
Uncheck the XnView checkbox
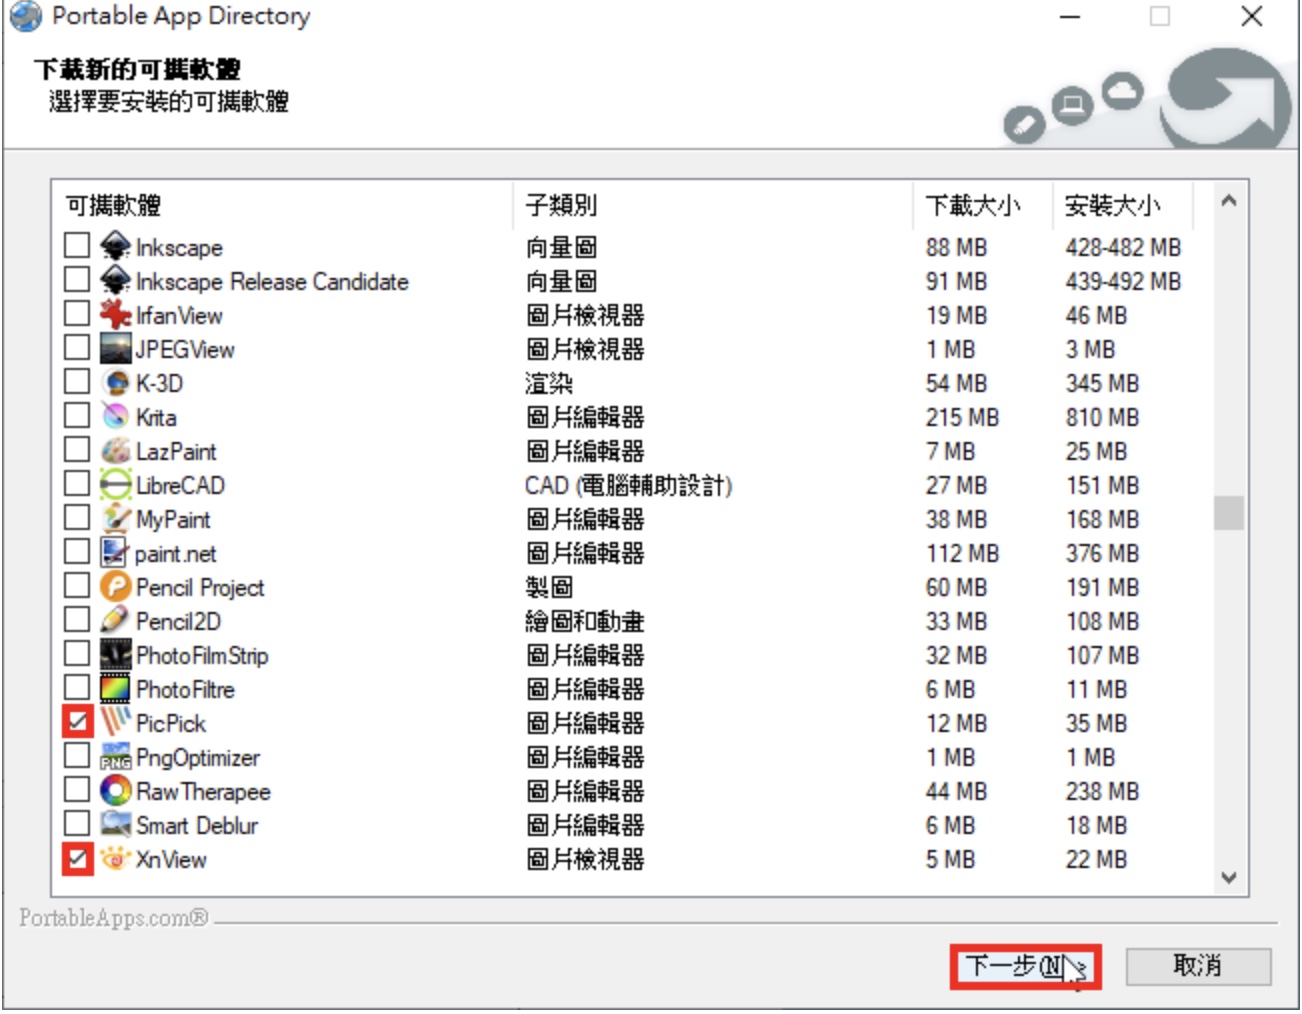tap(77, 857)
